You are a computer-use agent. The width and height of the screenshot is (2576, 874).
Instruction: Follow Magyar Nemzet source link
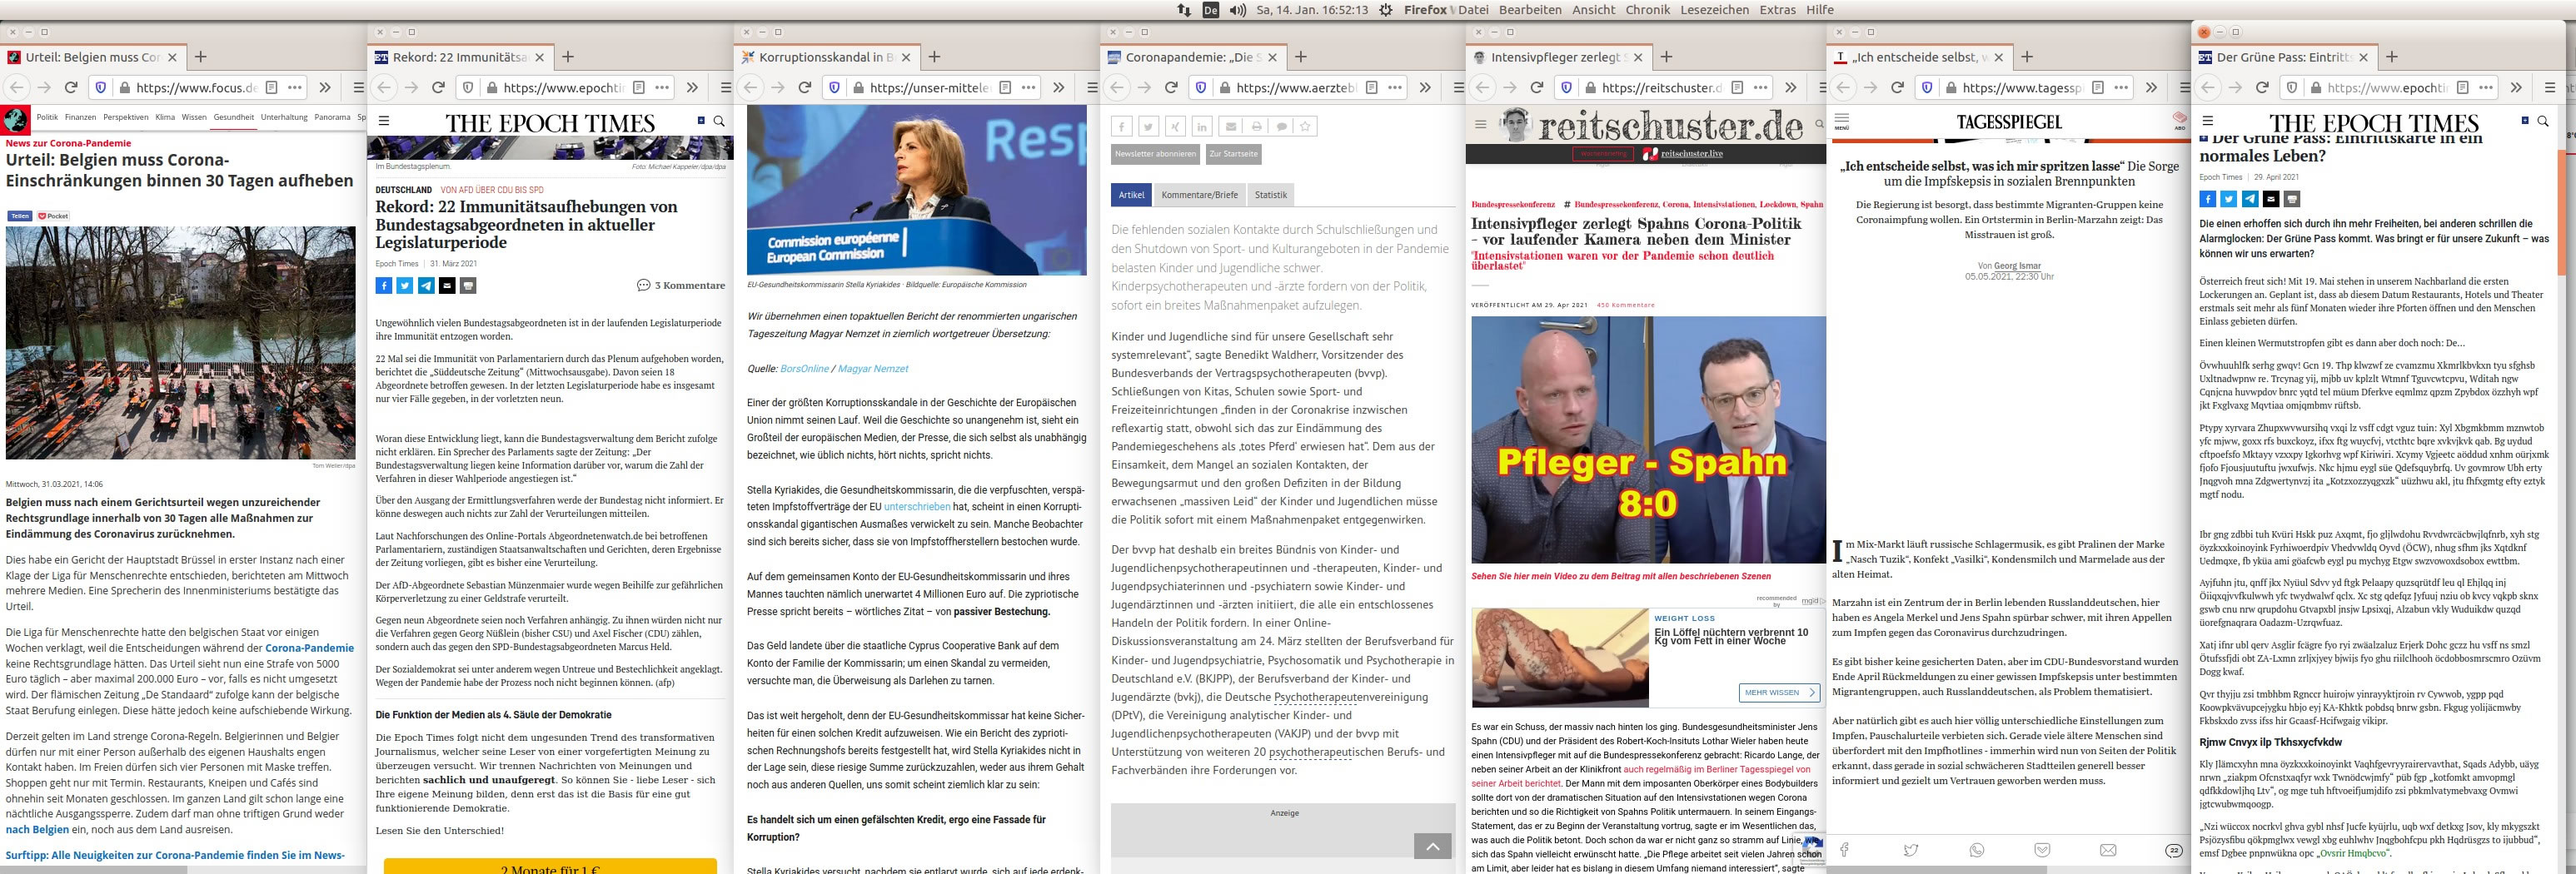[872, 369]
